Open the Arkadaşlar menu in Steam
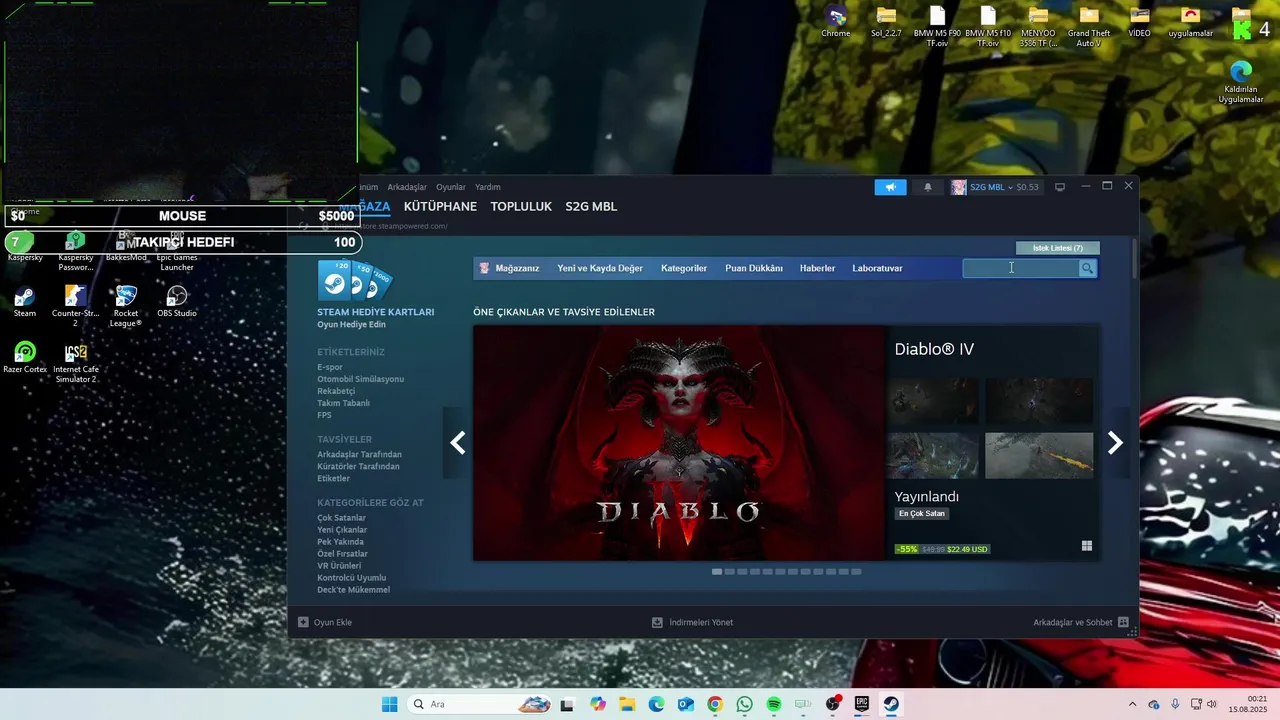This screenshot has height=720, width=1280. coord(407,187)
